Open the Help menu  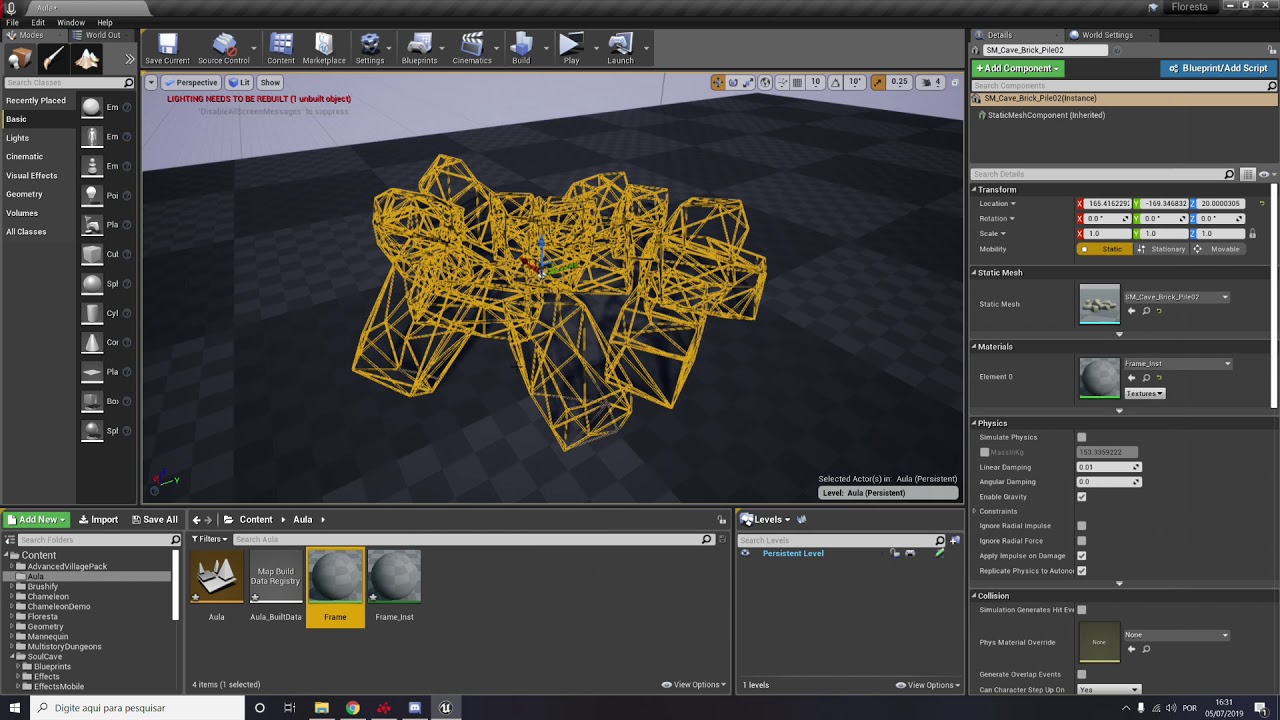105,22
